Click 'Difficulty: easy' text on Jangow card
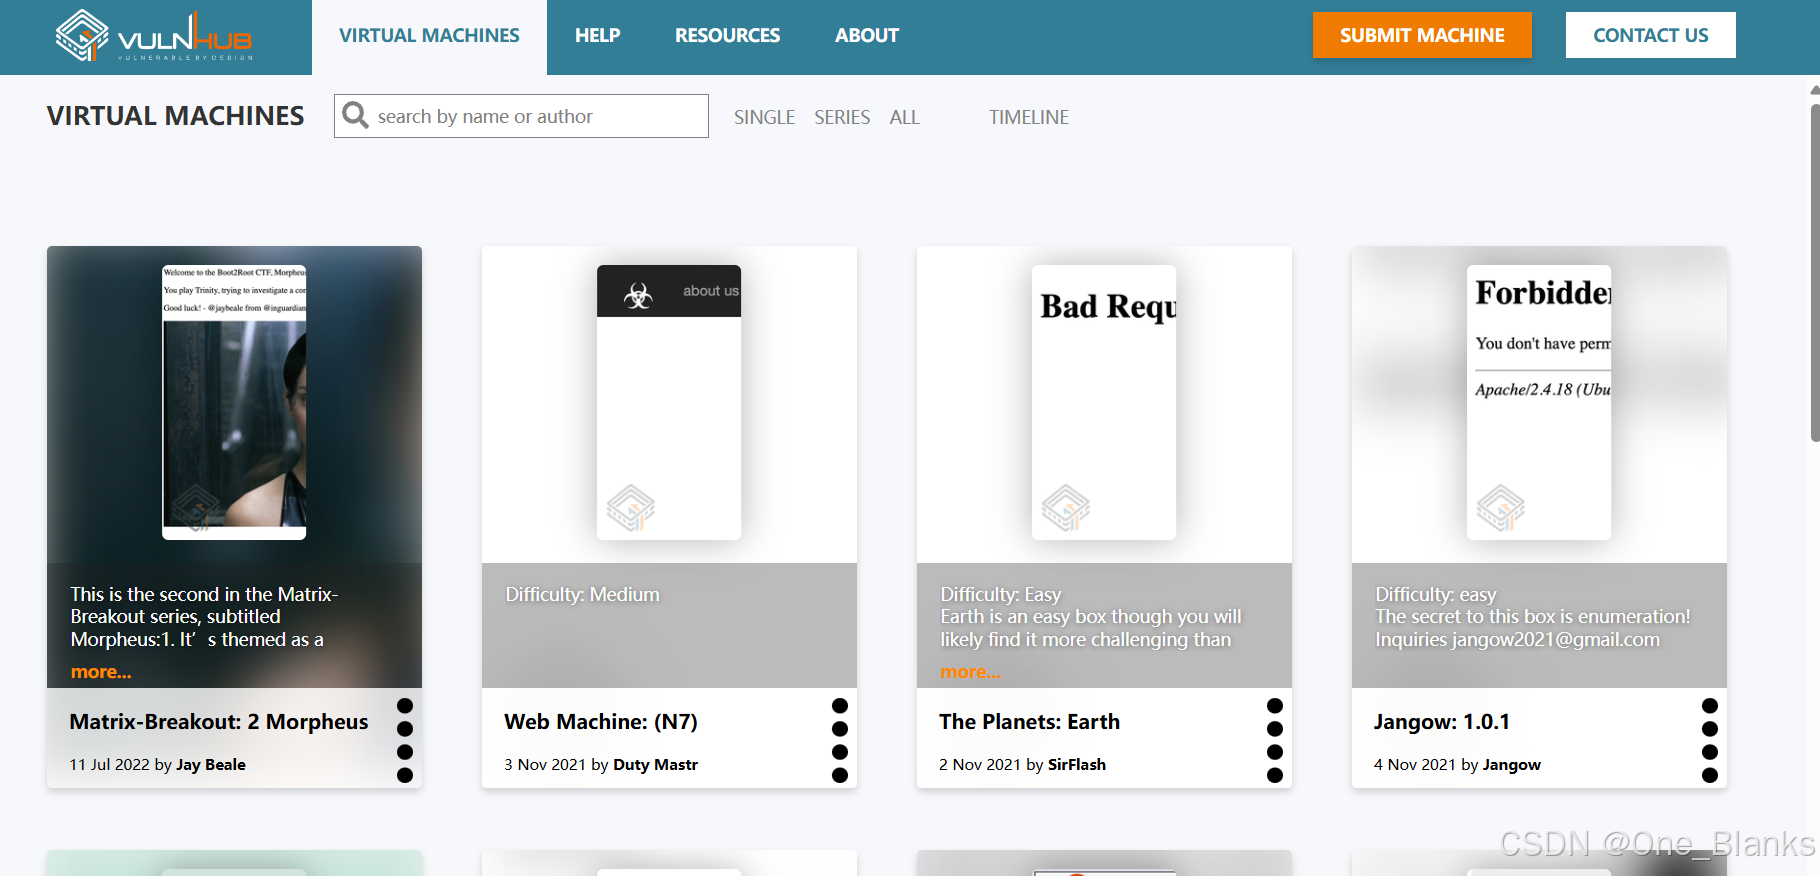This screenshot has height=876, width=1820. [1436, 595]
